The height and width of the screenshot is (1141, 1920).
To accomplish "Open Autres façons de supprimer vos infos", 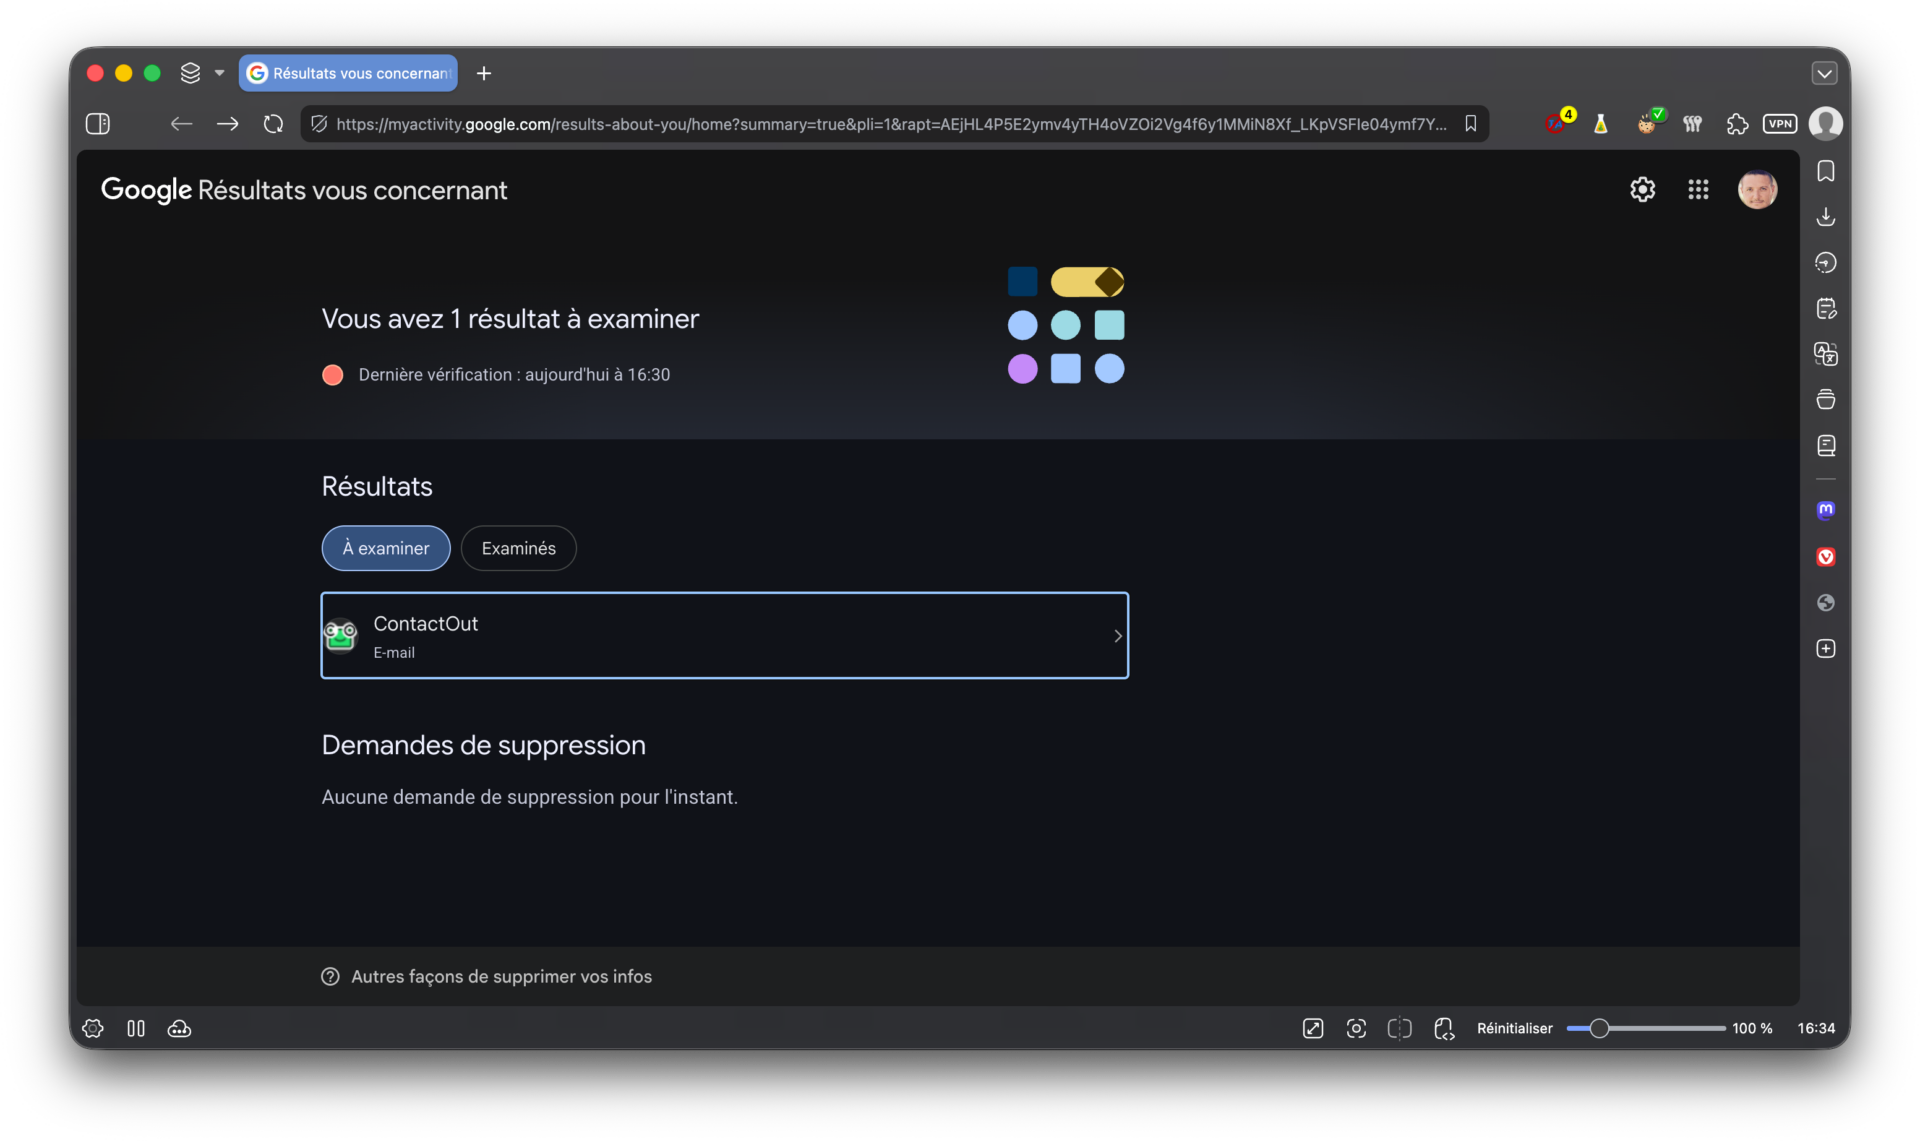I will (x=501, y=977).
